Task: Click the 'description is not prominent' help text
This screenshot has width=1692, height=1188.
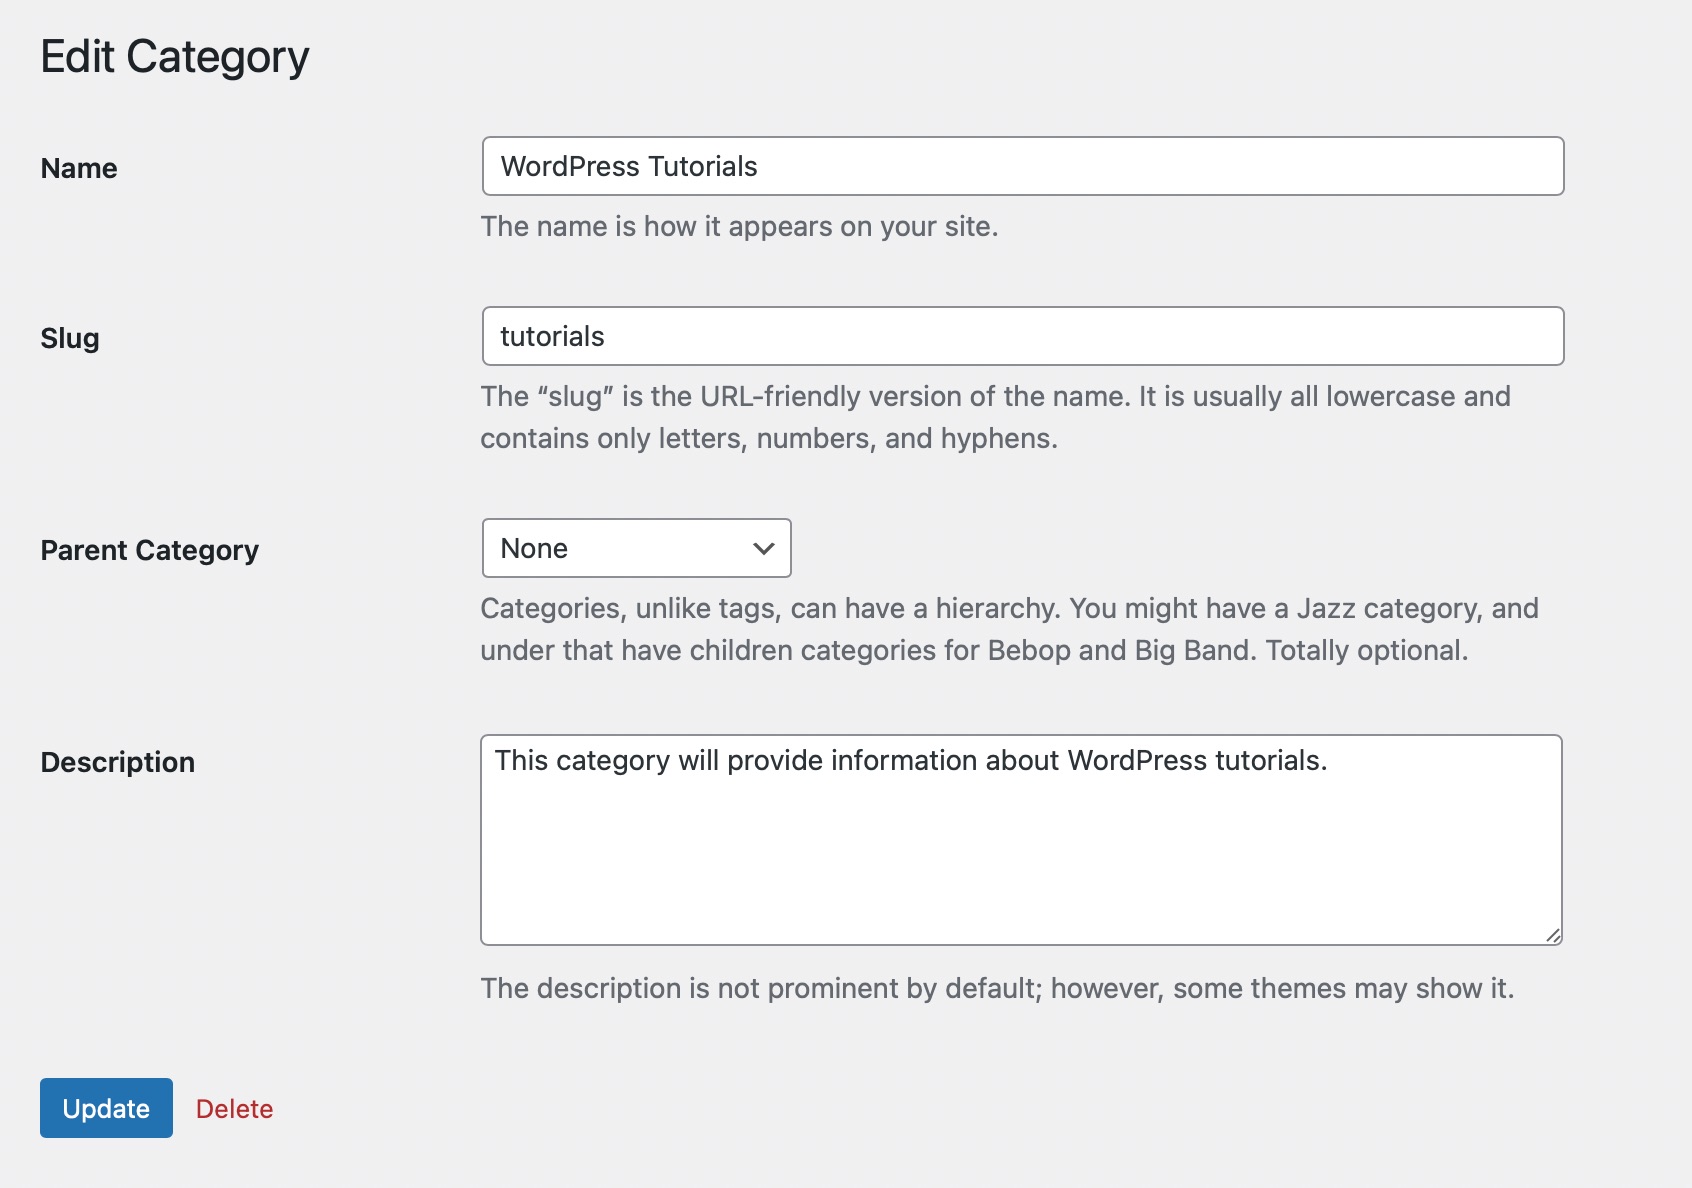Action: pos(998,988)
